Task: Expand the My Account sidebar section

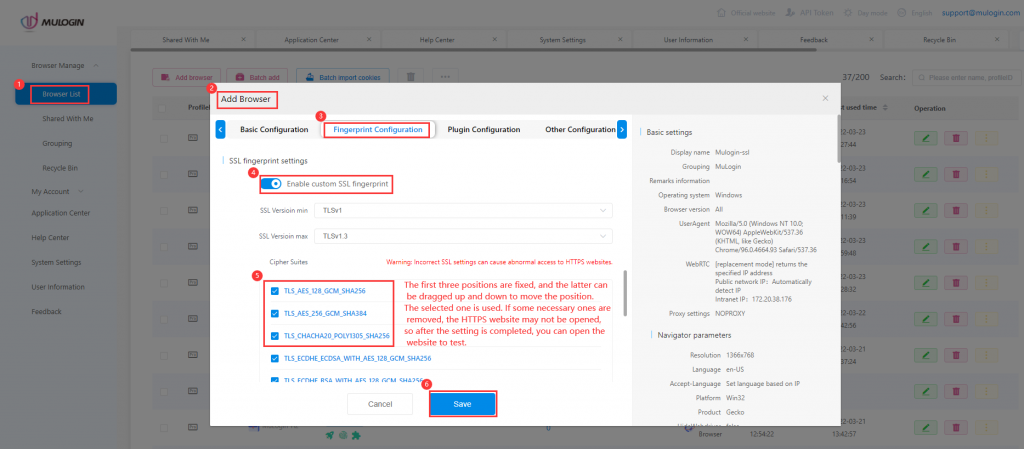Action: (x=57, y=191)
